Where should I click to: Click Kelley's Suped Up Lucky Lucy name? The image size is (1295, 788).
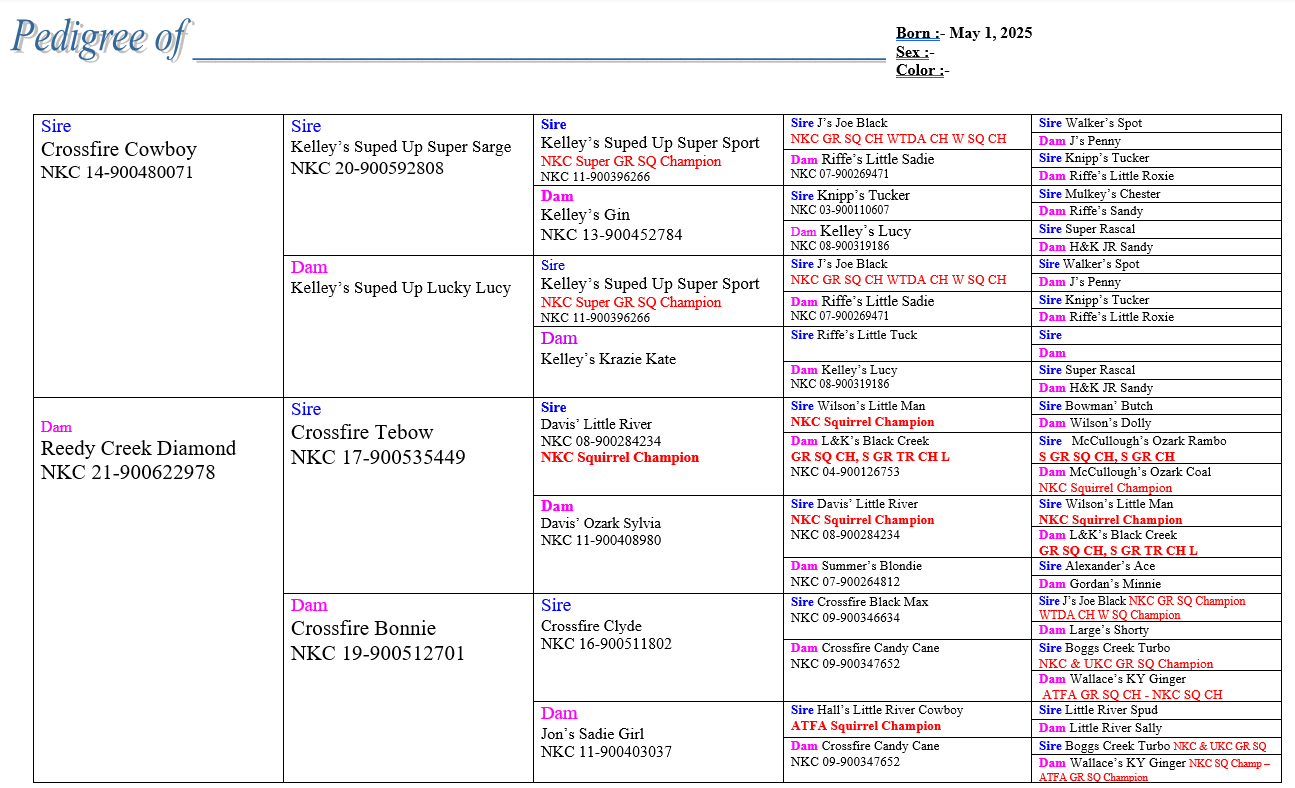coord(400,288)
